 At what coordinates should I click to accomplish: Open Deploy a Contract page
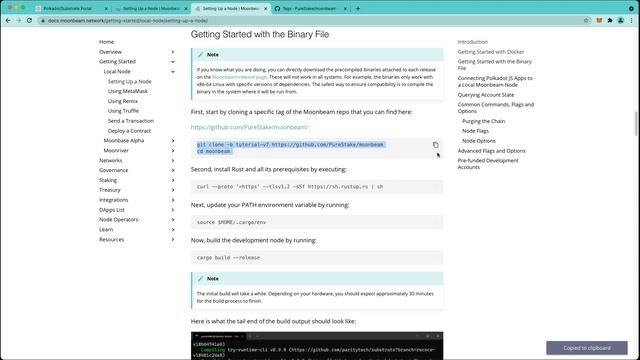coord(129,131)
